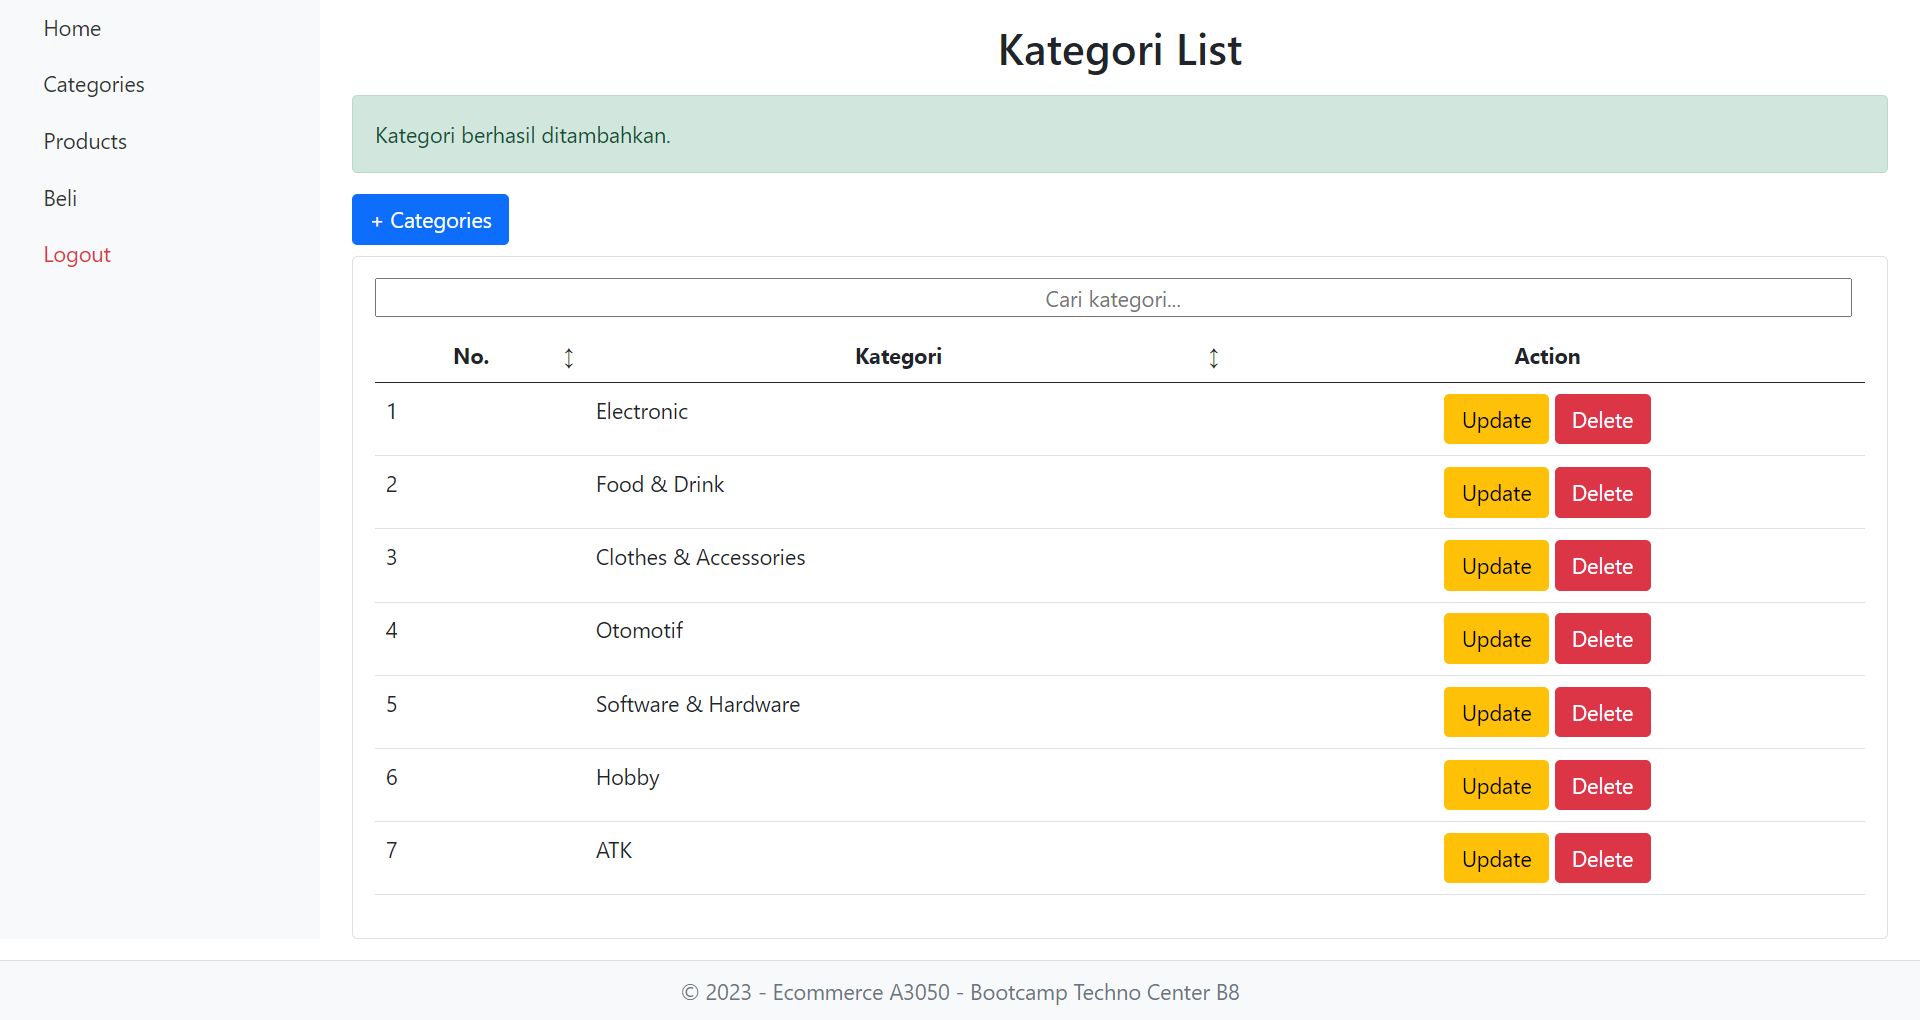Delete the Clothes & Accessories category

pos(1602,566)
